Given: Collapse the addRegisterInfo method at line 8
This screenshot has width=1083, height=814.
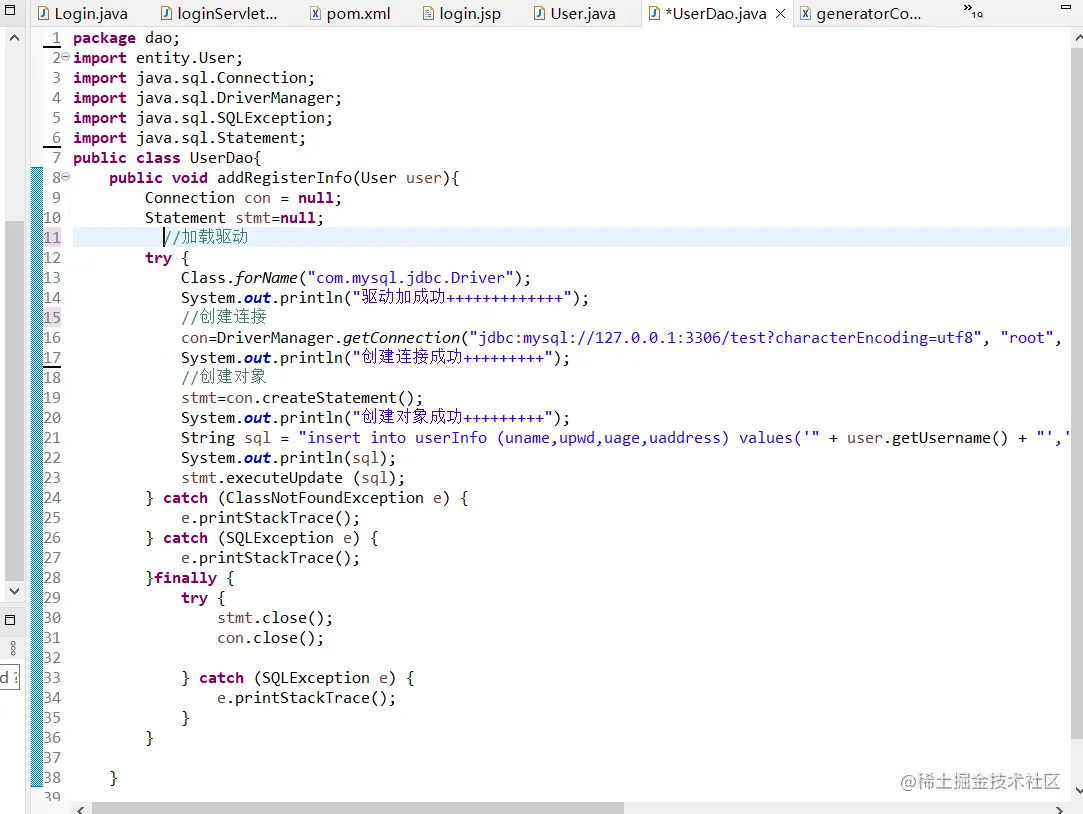Looking at the screenshot, I should pyautogui.click(x=66, y=177).
